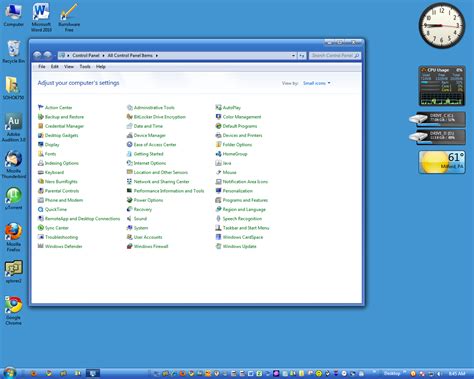Open Mozilla Firefox desktop shortcut

[x=13, y=237]
